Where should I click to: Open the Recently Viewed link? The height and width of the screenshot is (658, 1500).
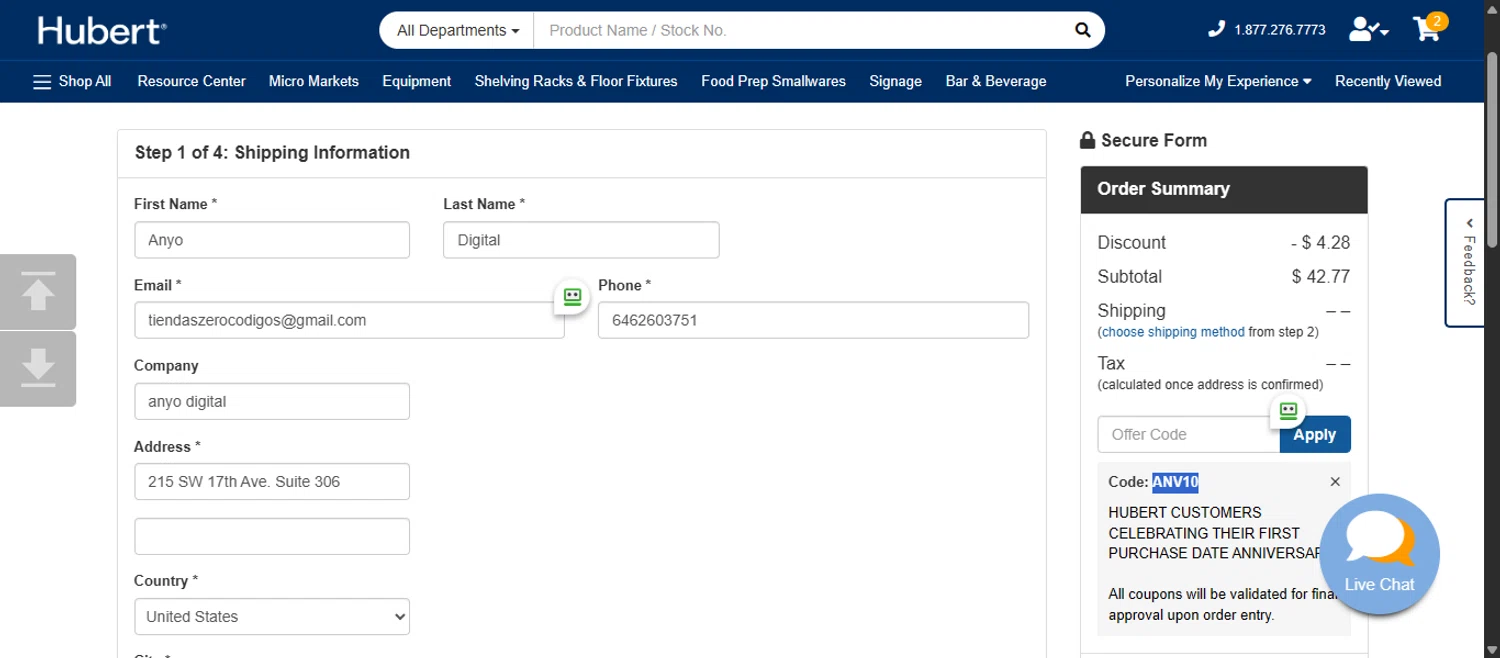click(1388, 81)
